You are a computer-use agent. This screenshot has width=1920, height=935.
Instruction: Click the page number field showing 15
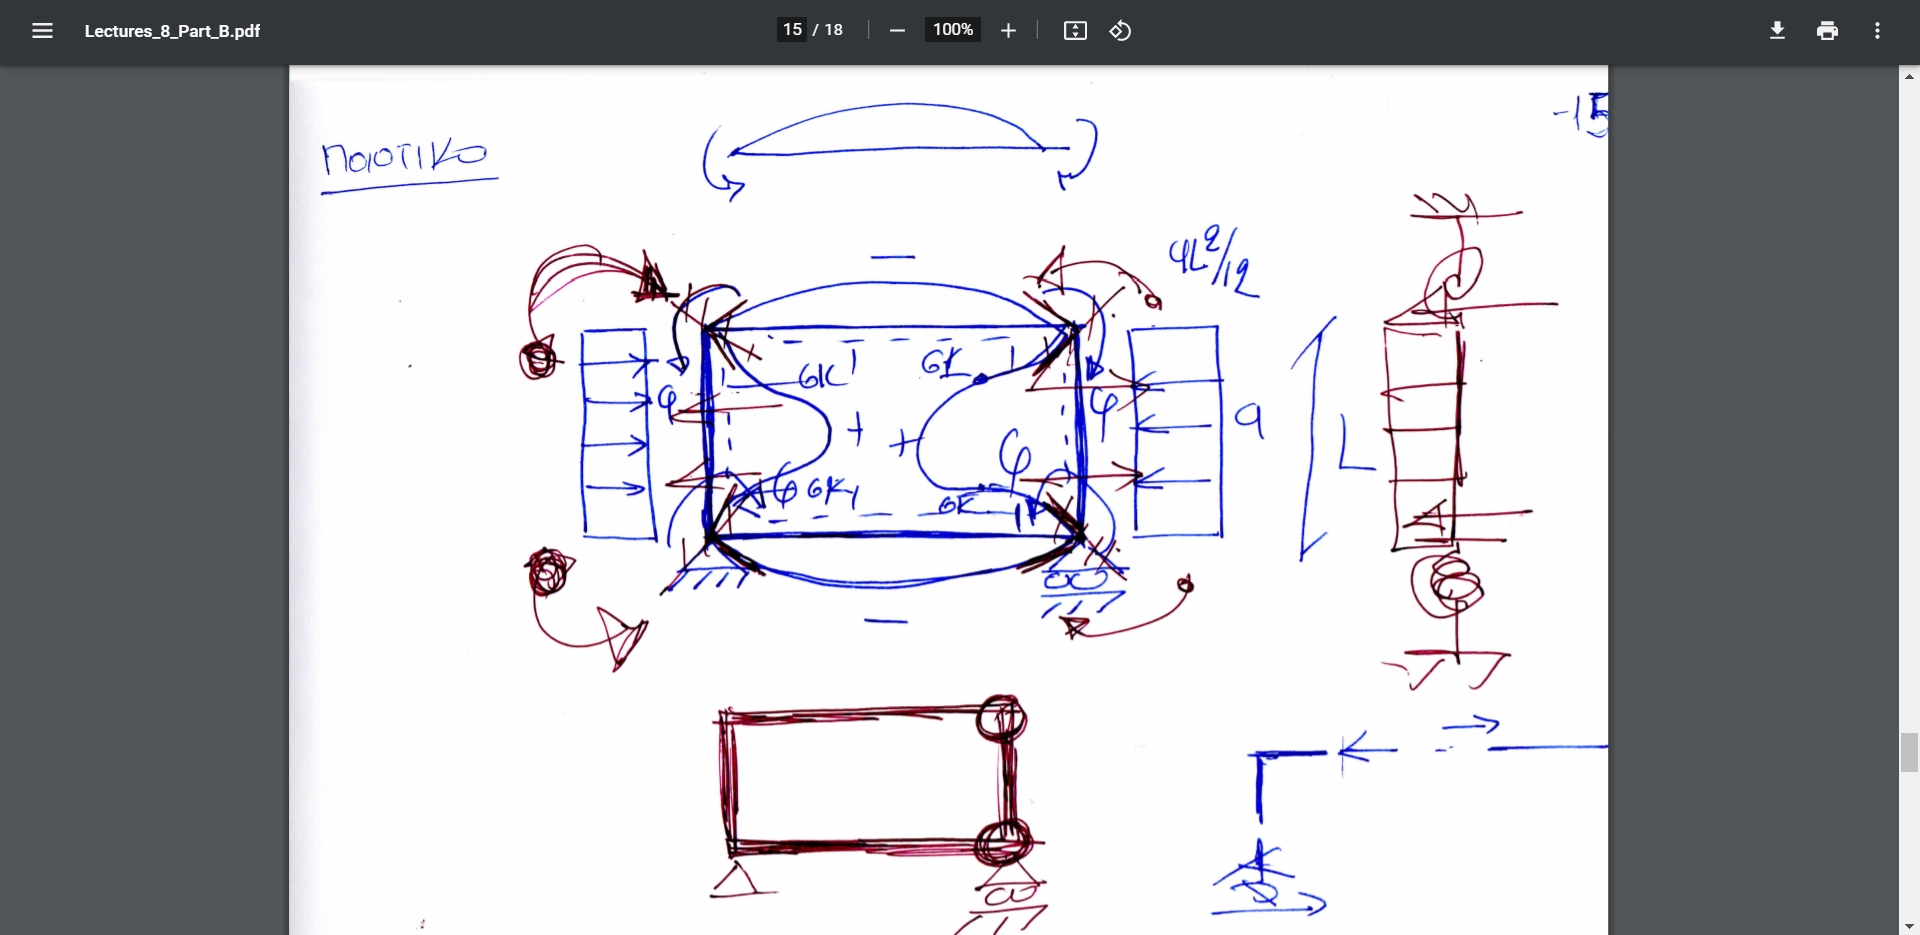(x=792, y=30)
